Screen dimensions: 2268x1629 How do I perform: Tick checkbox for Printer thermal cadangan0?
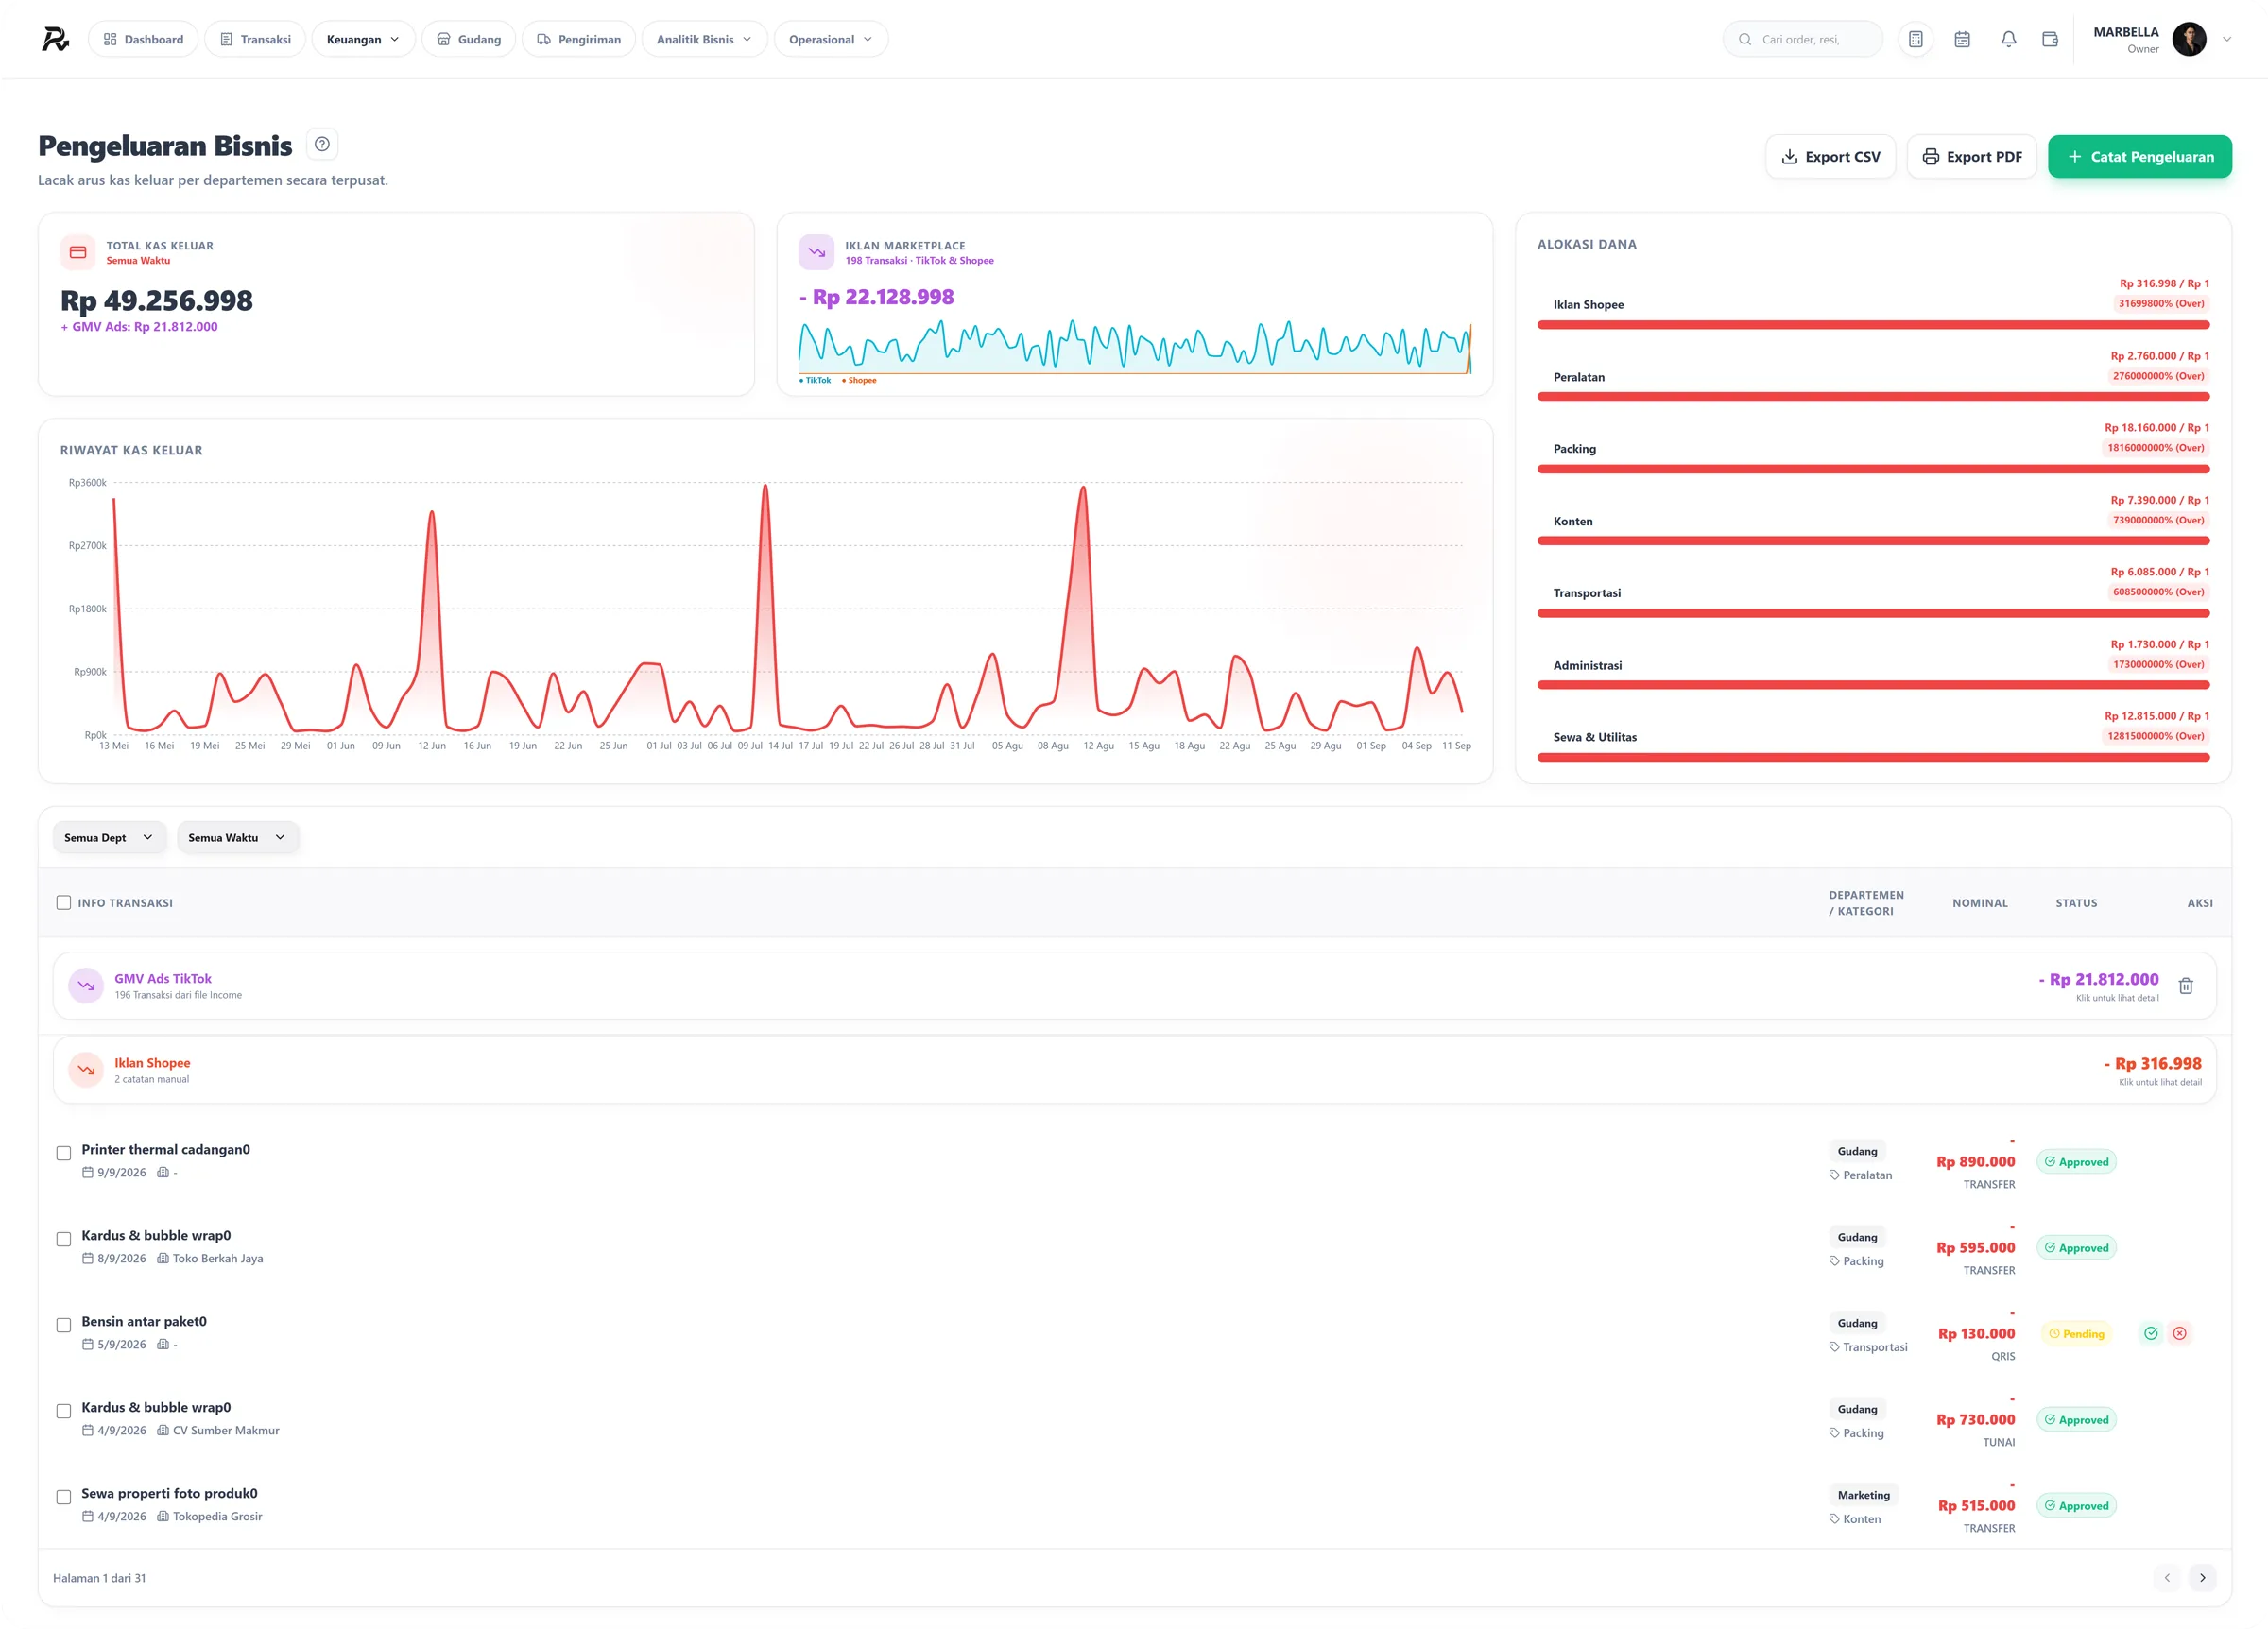(64, 1153)
